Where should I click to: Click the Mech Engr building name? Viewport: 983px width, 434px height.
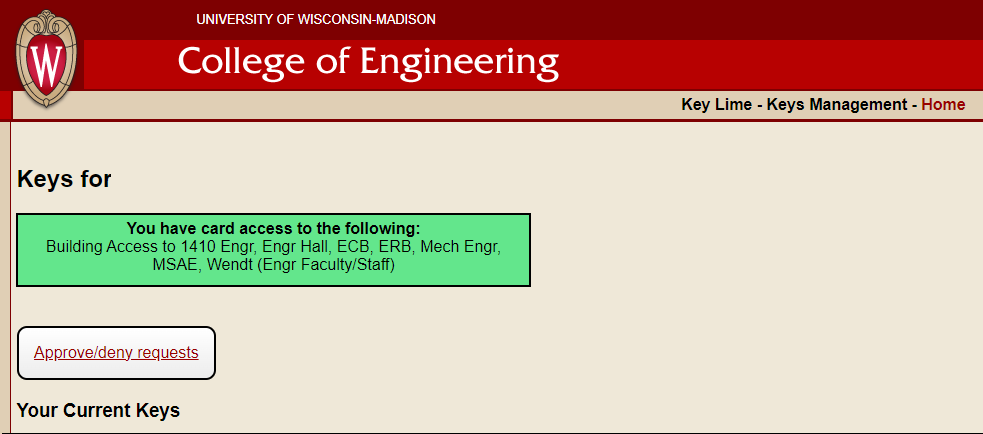[460, 246]
